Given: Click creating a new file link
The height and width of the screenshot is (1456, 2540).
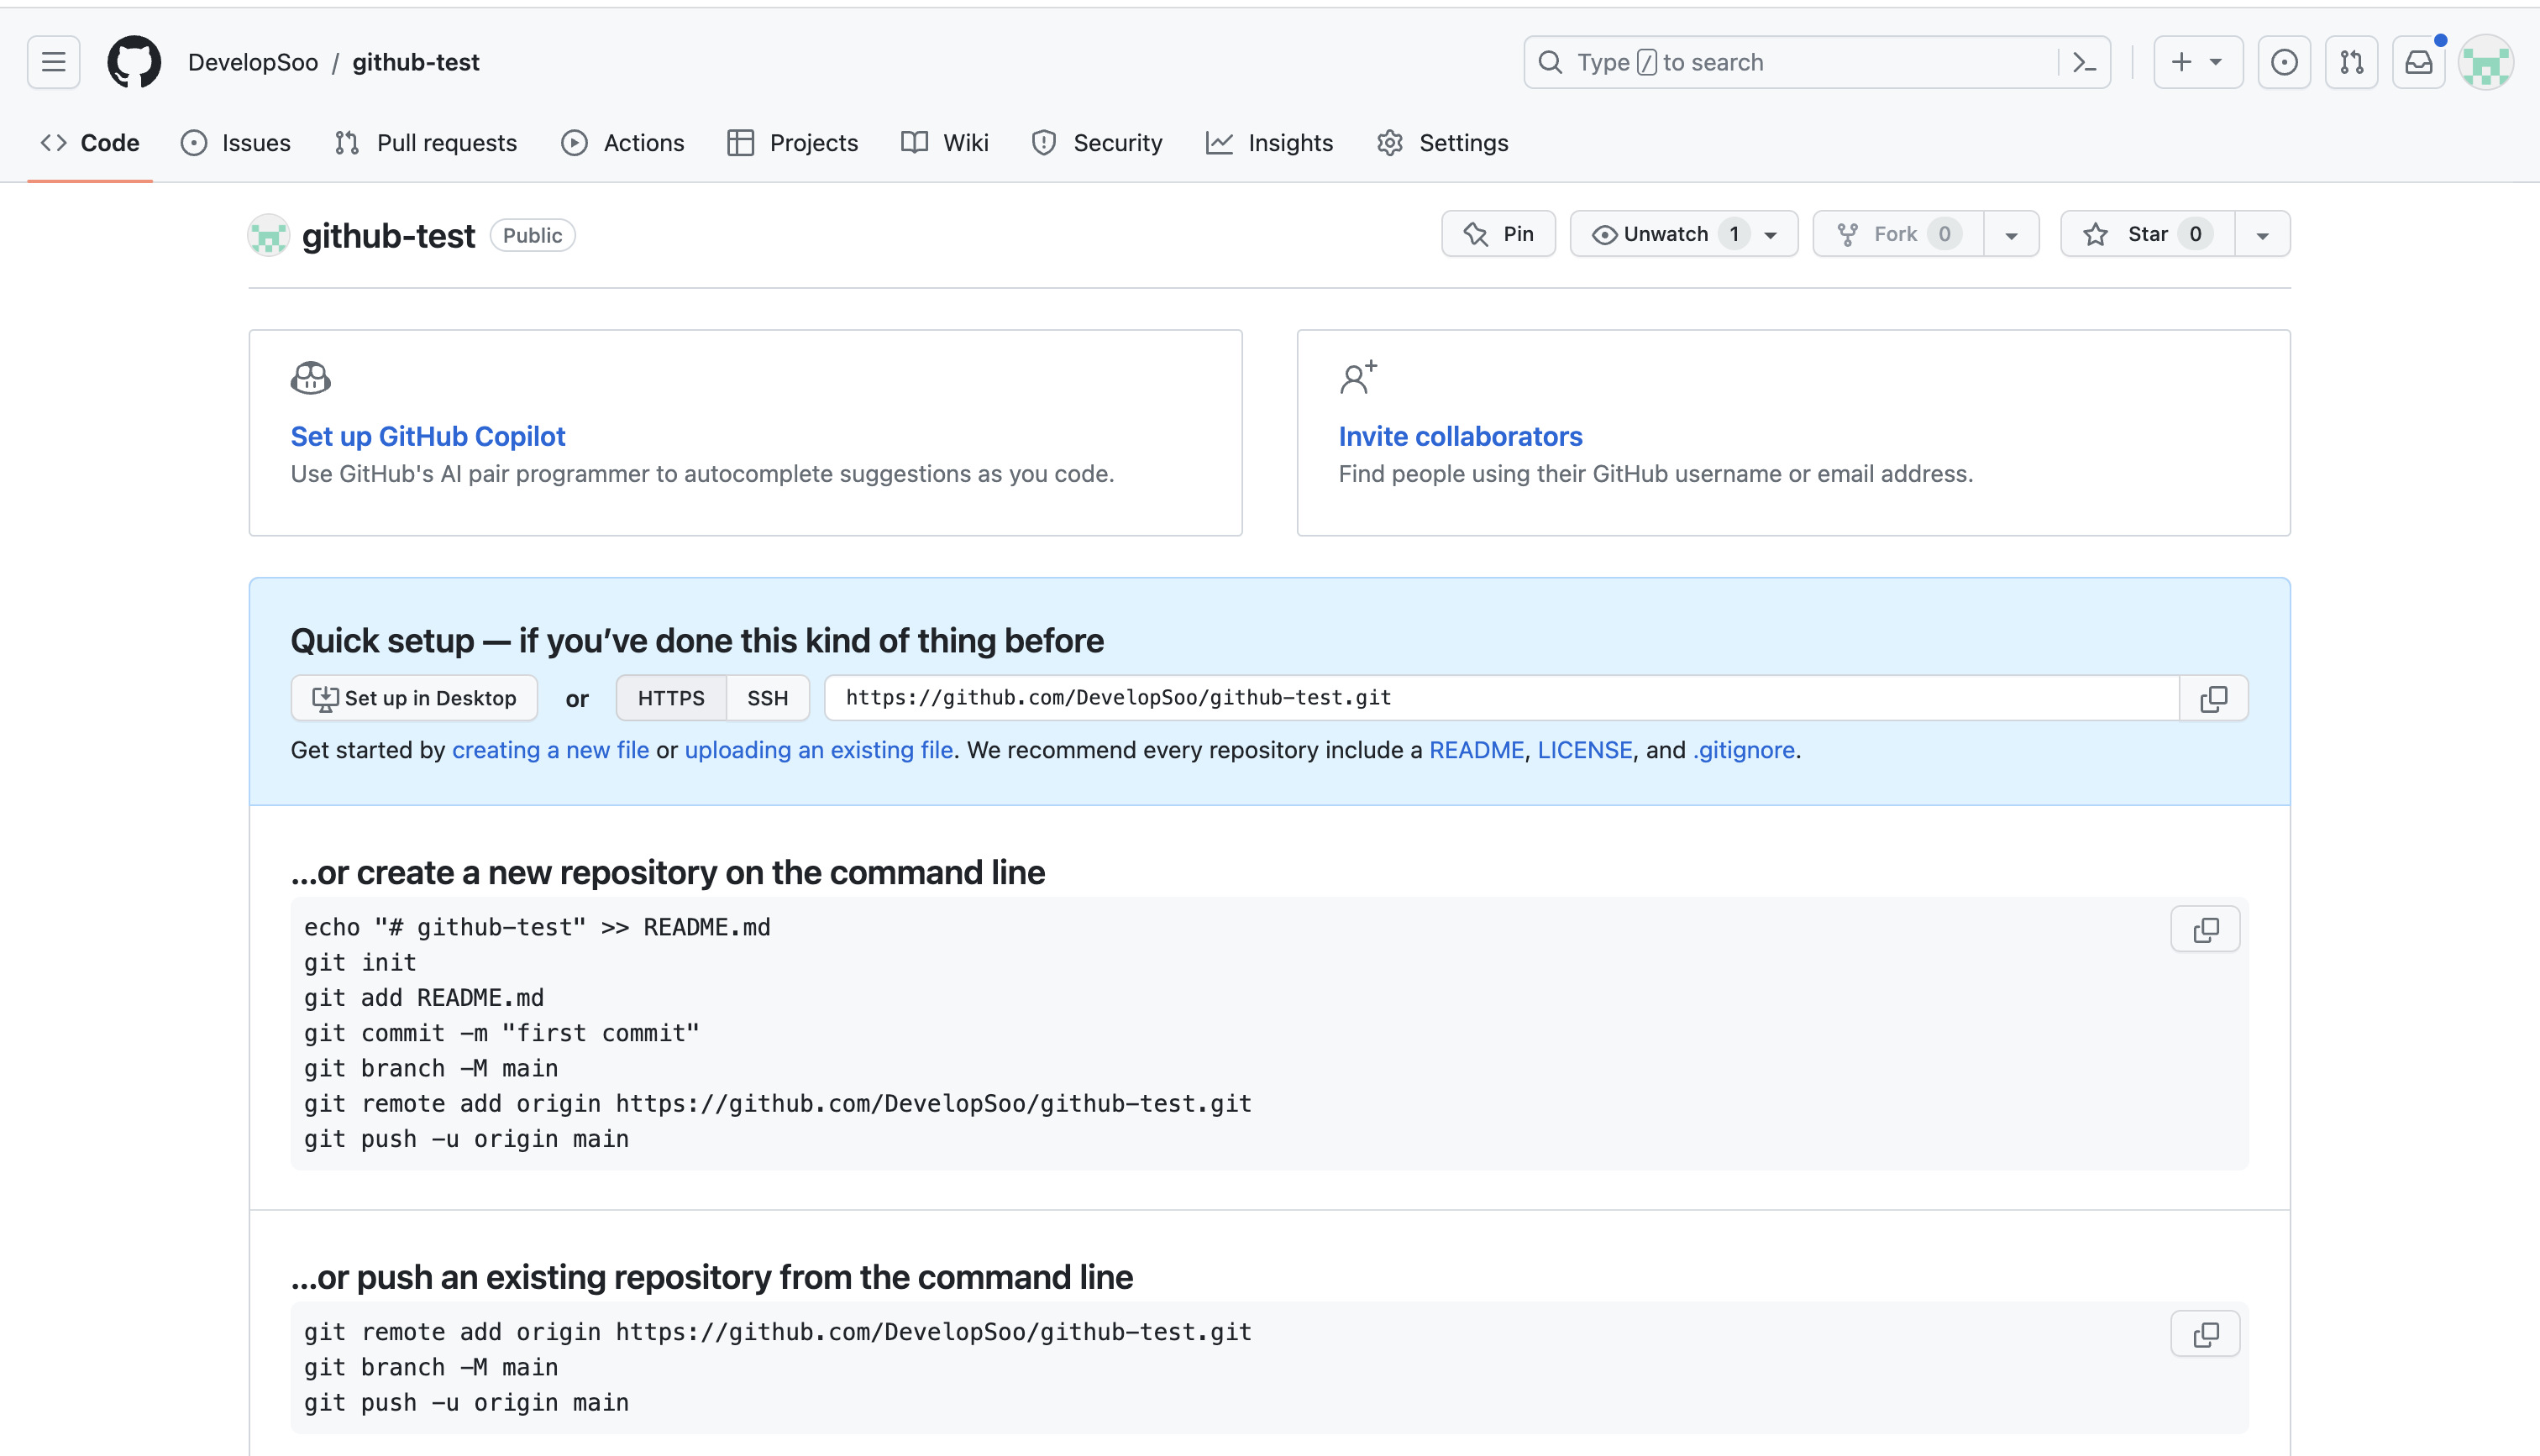Looking at the screenshot, I should click(x=551, y=750).
